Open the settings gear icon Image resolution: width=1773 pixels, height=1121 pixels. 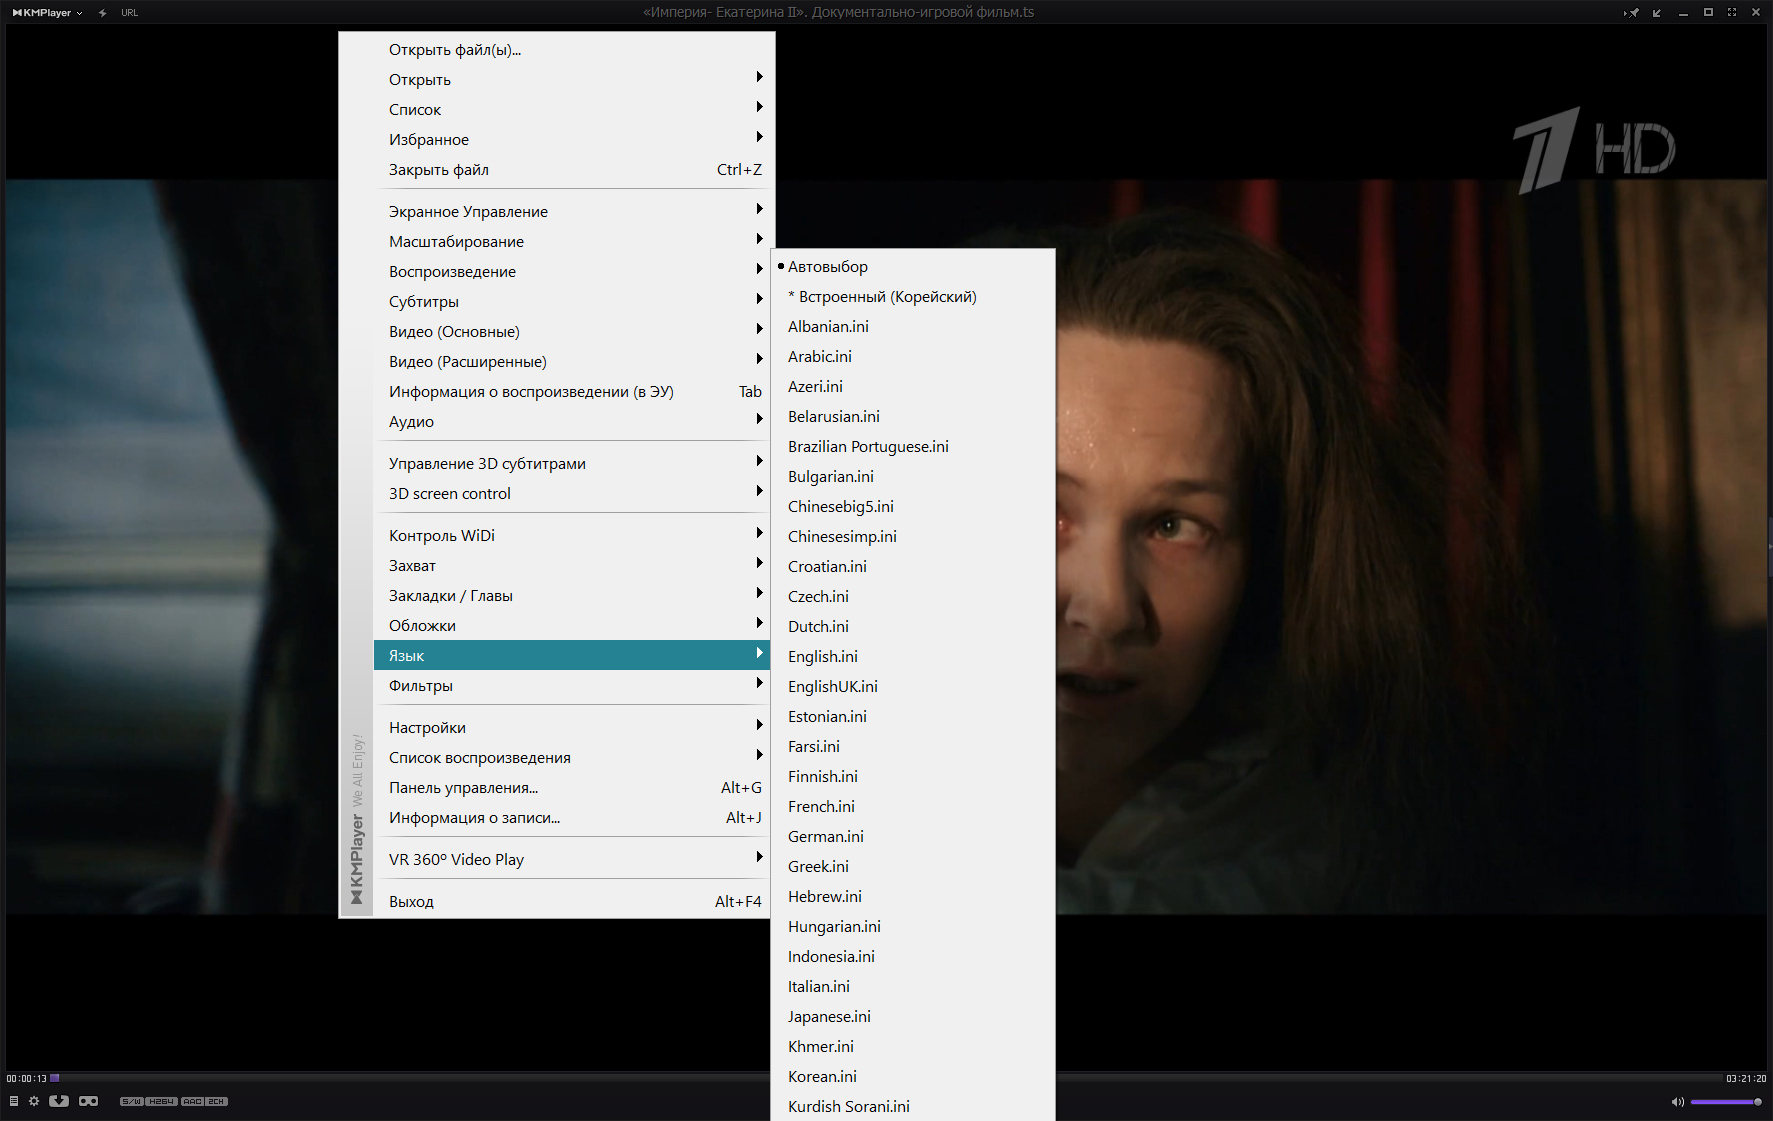(x=34, y=1101)
